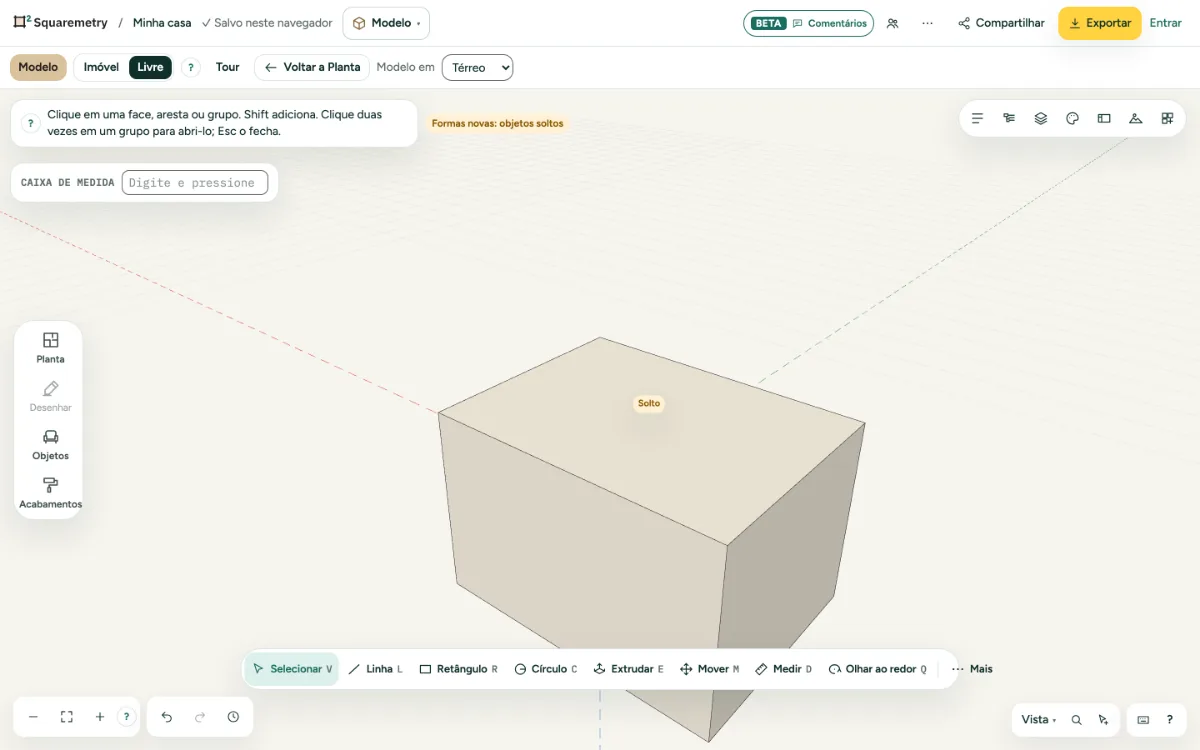Click the Compartilhar button
Viewport: 1200px width, 750px height.
click(1001, 23)
